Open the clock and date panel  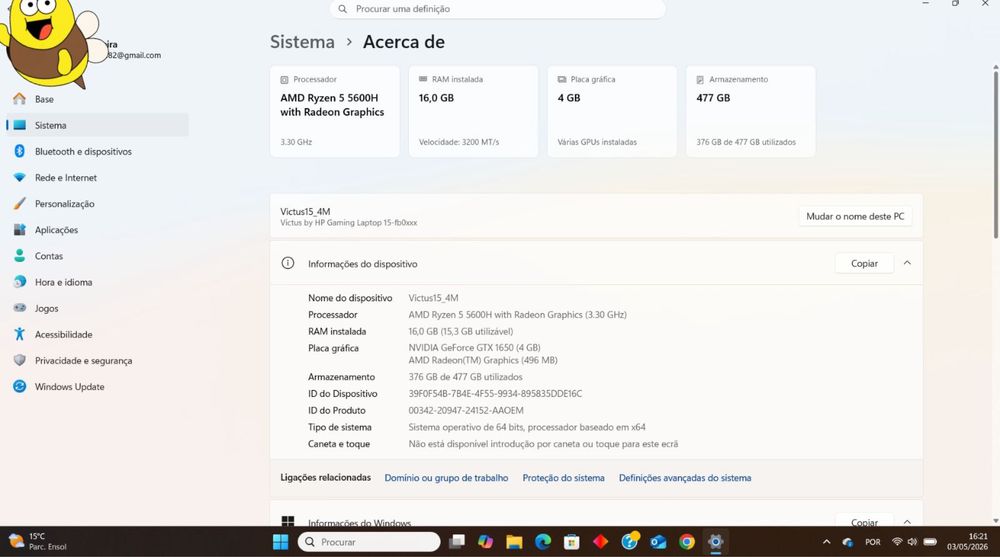(967, 542)
